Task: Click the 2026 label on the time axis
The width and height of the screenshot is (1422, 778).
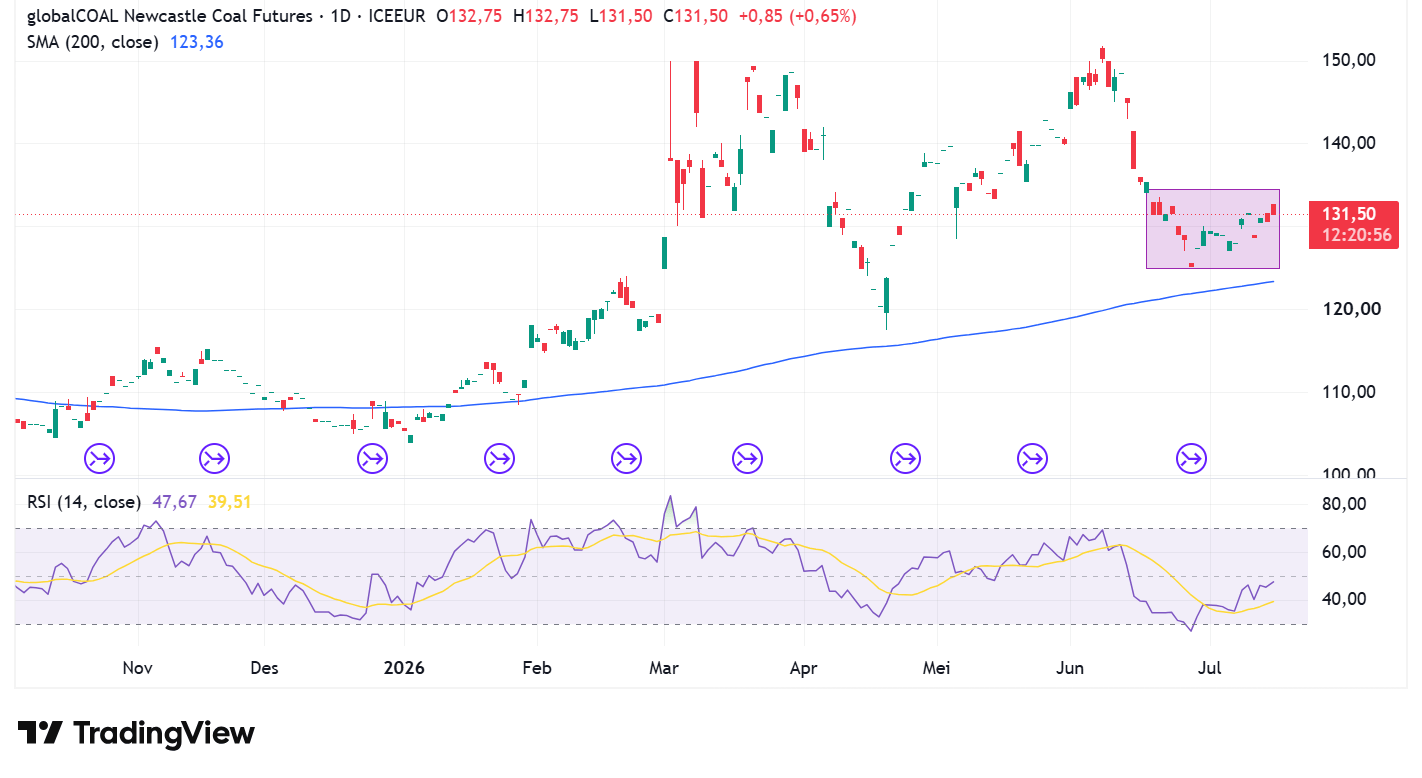Action: (404, 668)
